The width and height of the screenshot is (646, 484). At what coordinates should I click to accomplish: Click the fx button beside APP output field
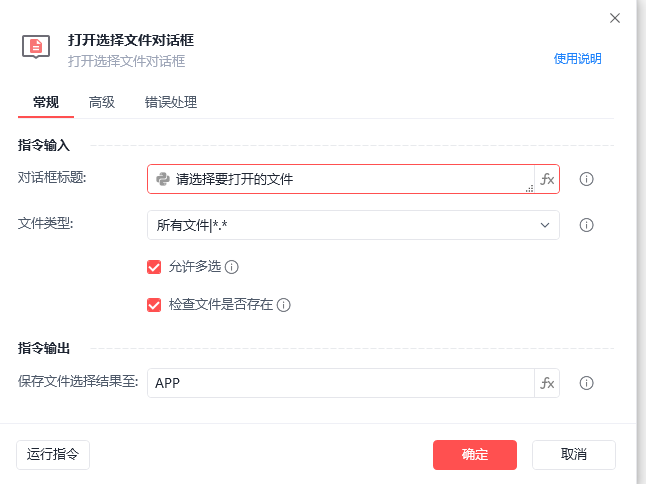coord(547,383)
